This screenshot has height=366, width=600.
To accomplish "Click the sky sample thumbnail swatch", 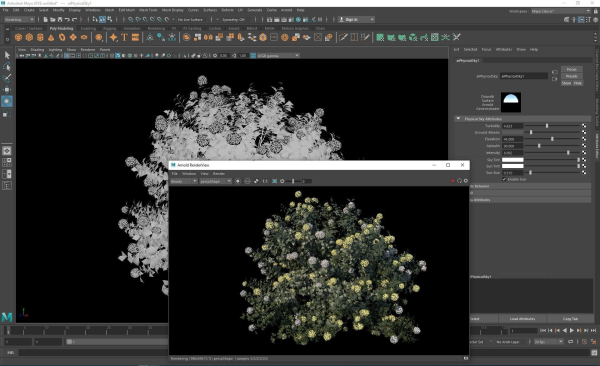I will [511, 102].
